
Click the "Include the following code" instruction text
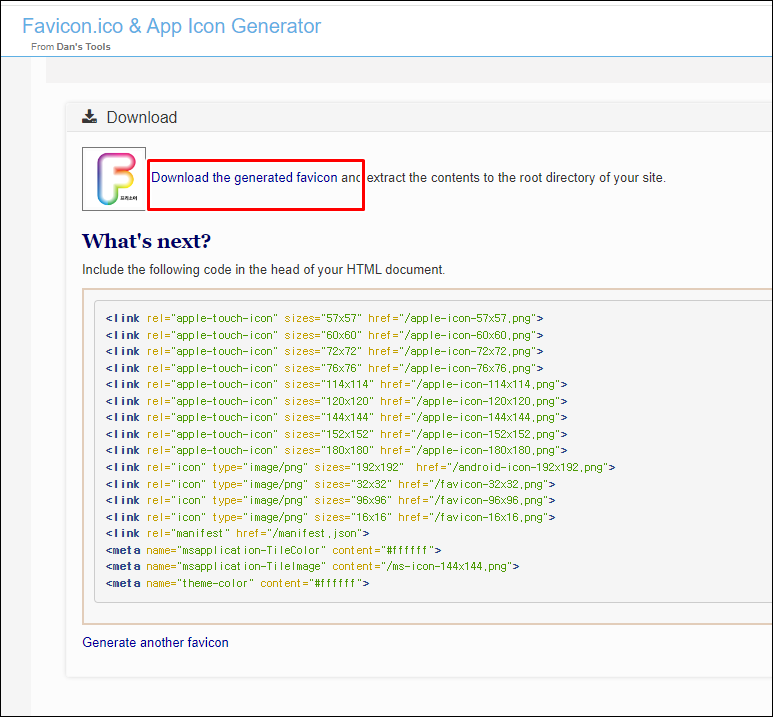pyautogui.click(x=263, y=270)
